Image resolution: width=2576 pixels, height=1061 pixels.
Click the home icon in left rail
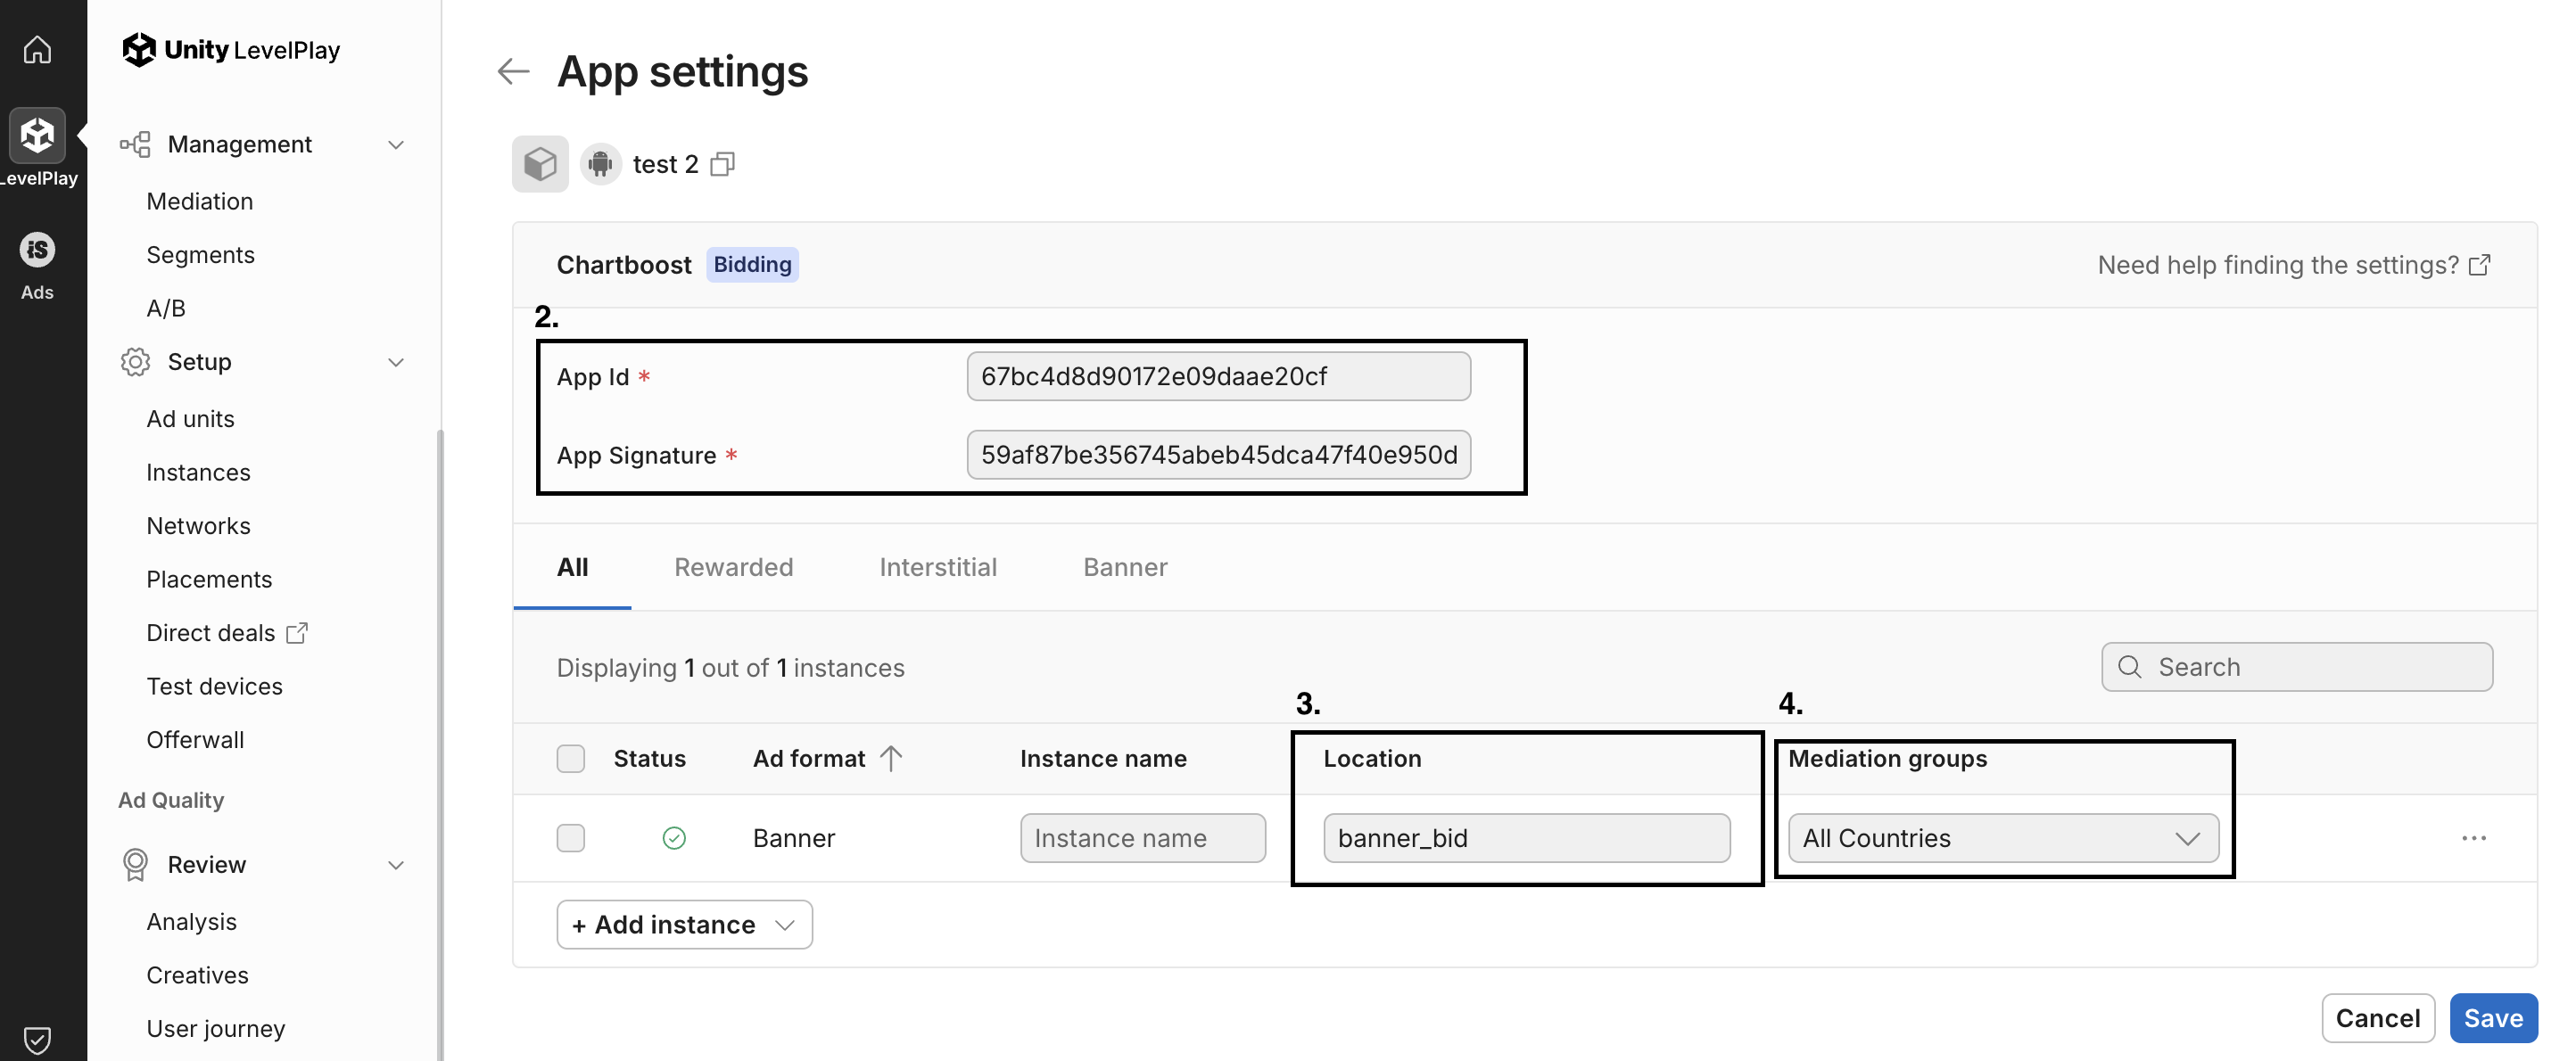click(37, 49)
